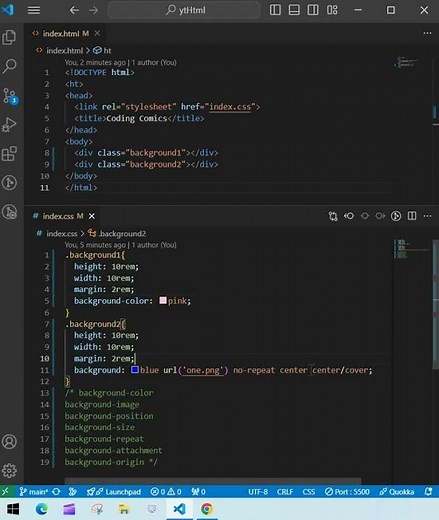Close the index.css tab

click(92, 216)
